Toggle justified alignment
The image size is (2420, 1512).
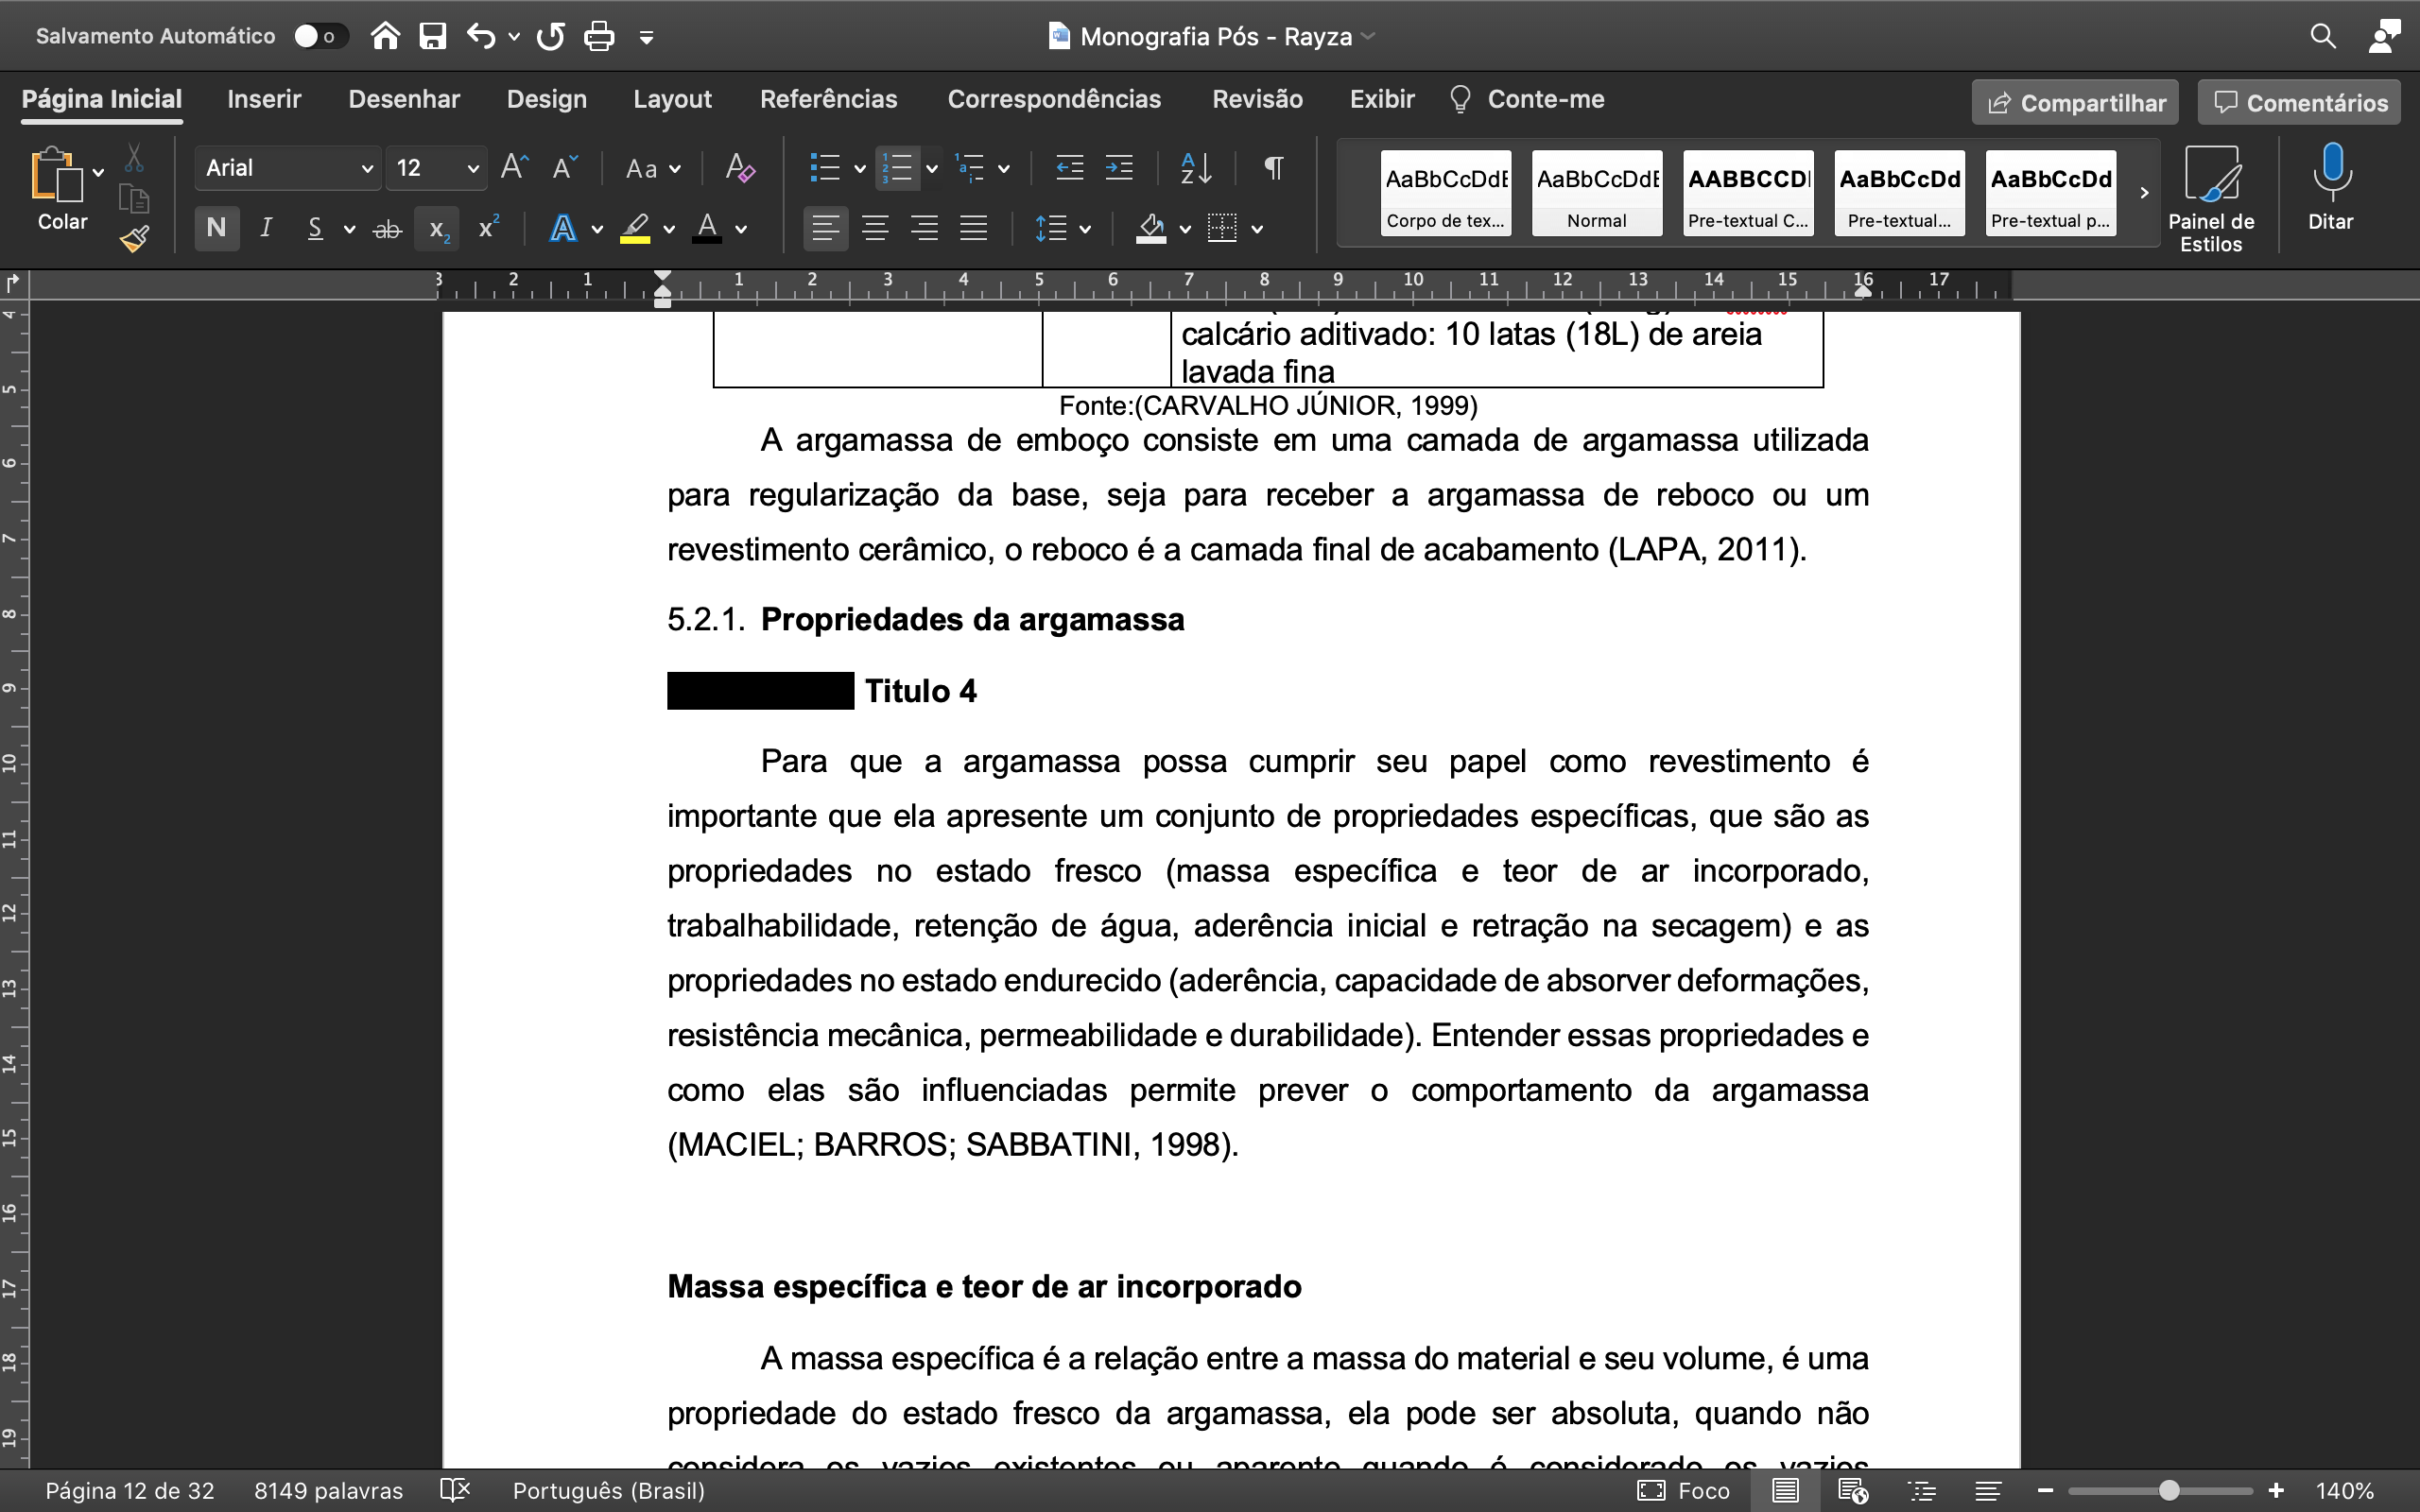coord(973,228)
